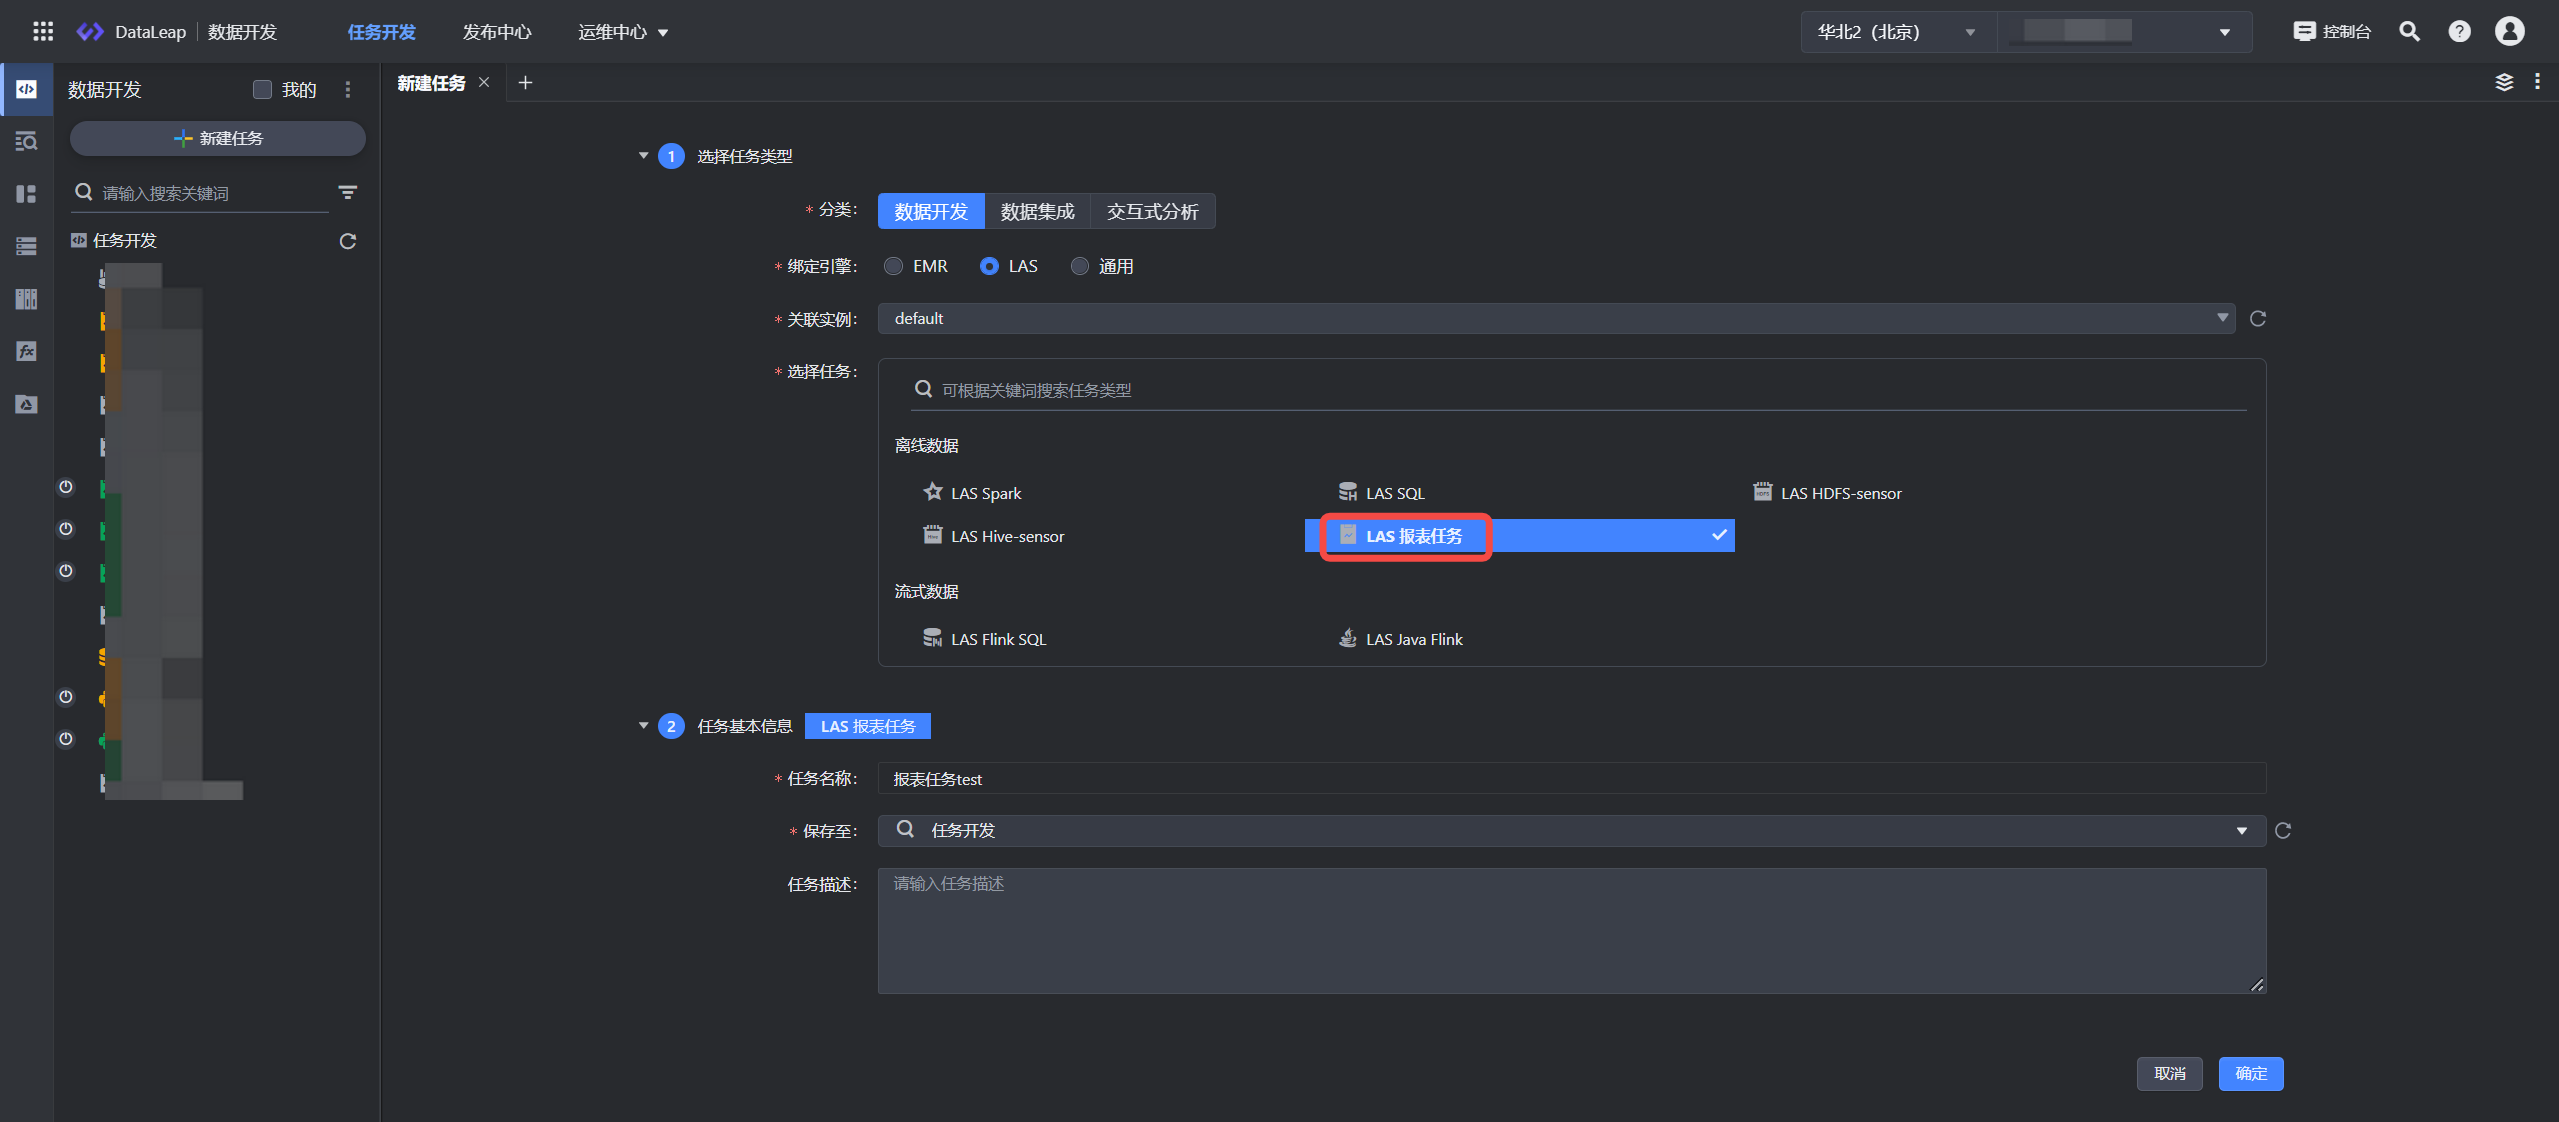Open the 华北2 (北京) region dropdown
The width and height of the screenshot is (2559, 1122).
point(1897,32)
